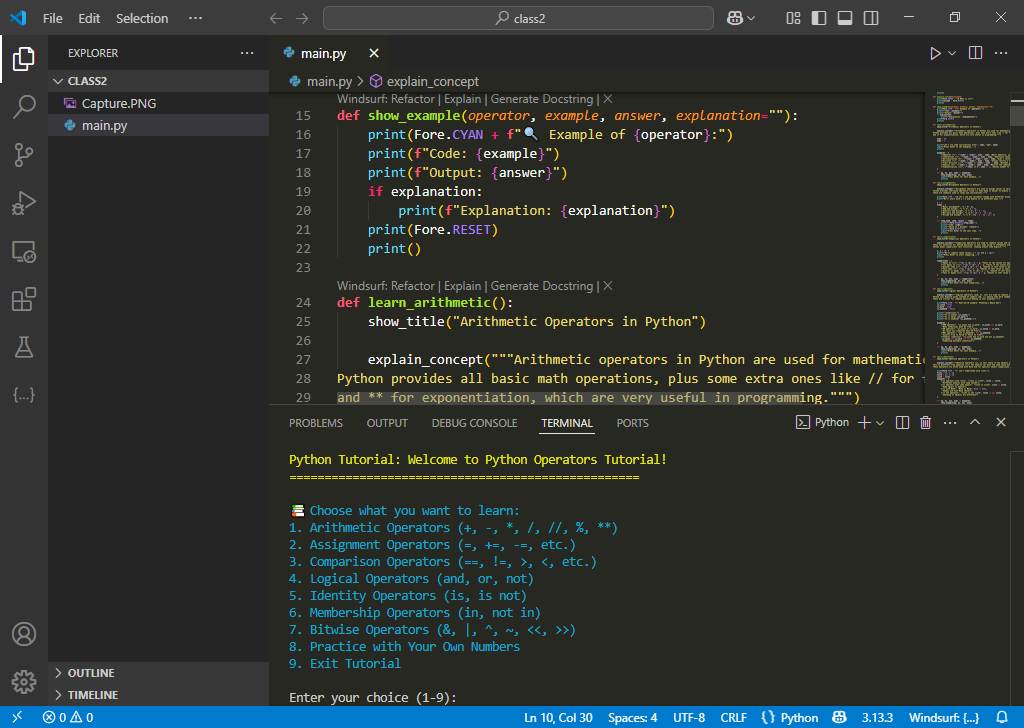Select the main.py editor tab
Screen dimensions: 1024x728
(324, 54)
